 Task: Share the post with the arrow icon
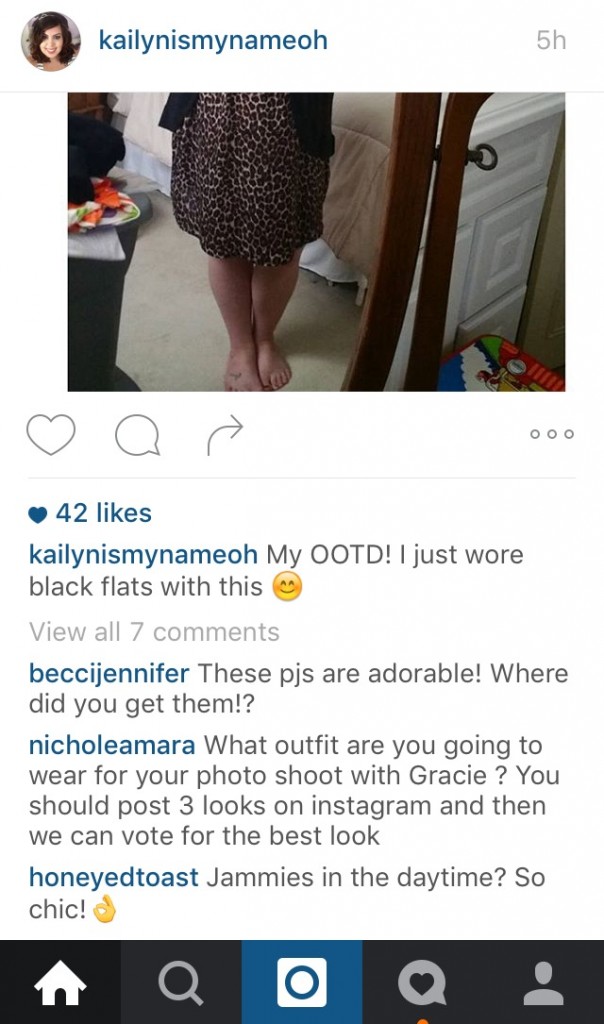coord(225,434)
